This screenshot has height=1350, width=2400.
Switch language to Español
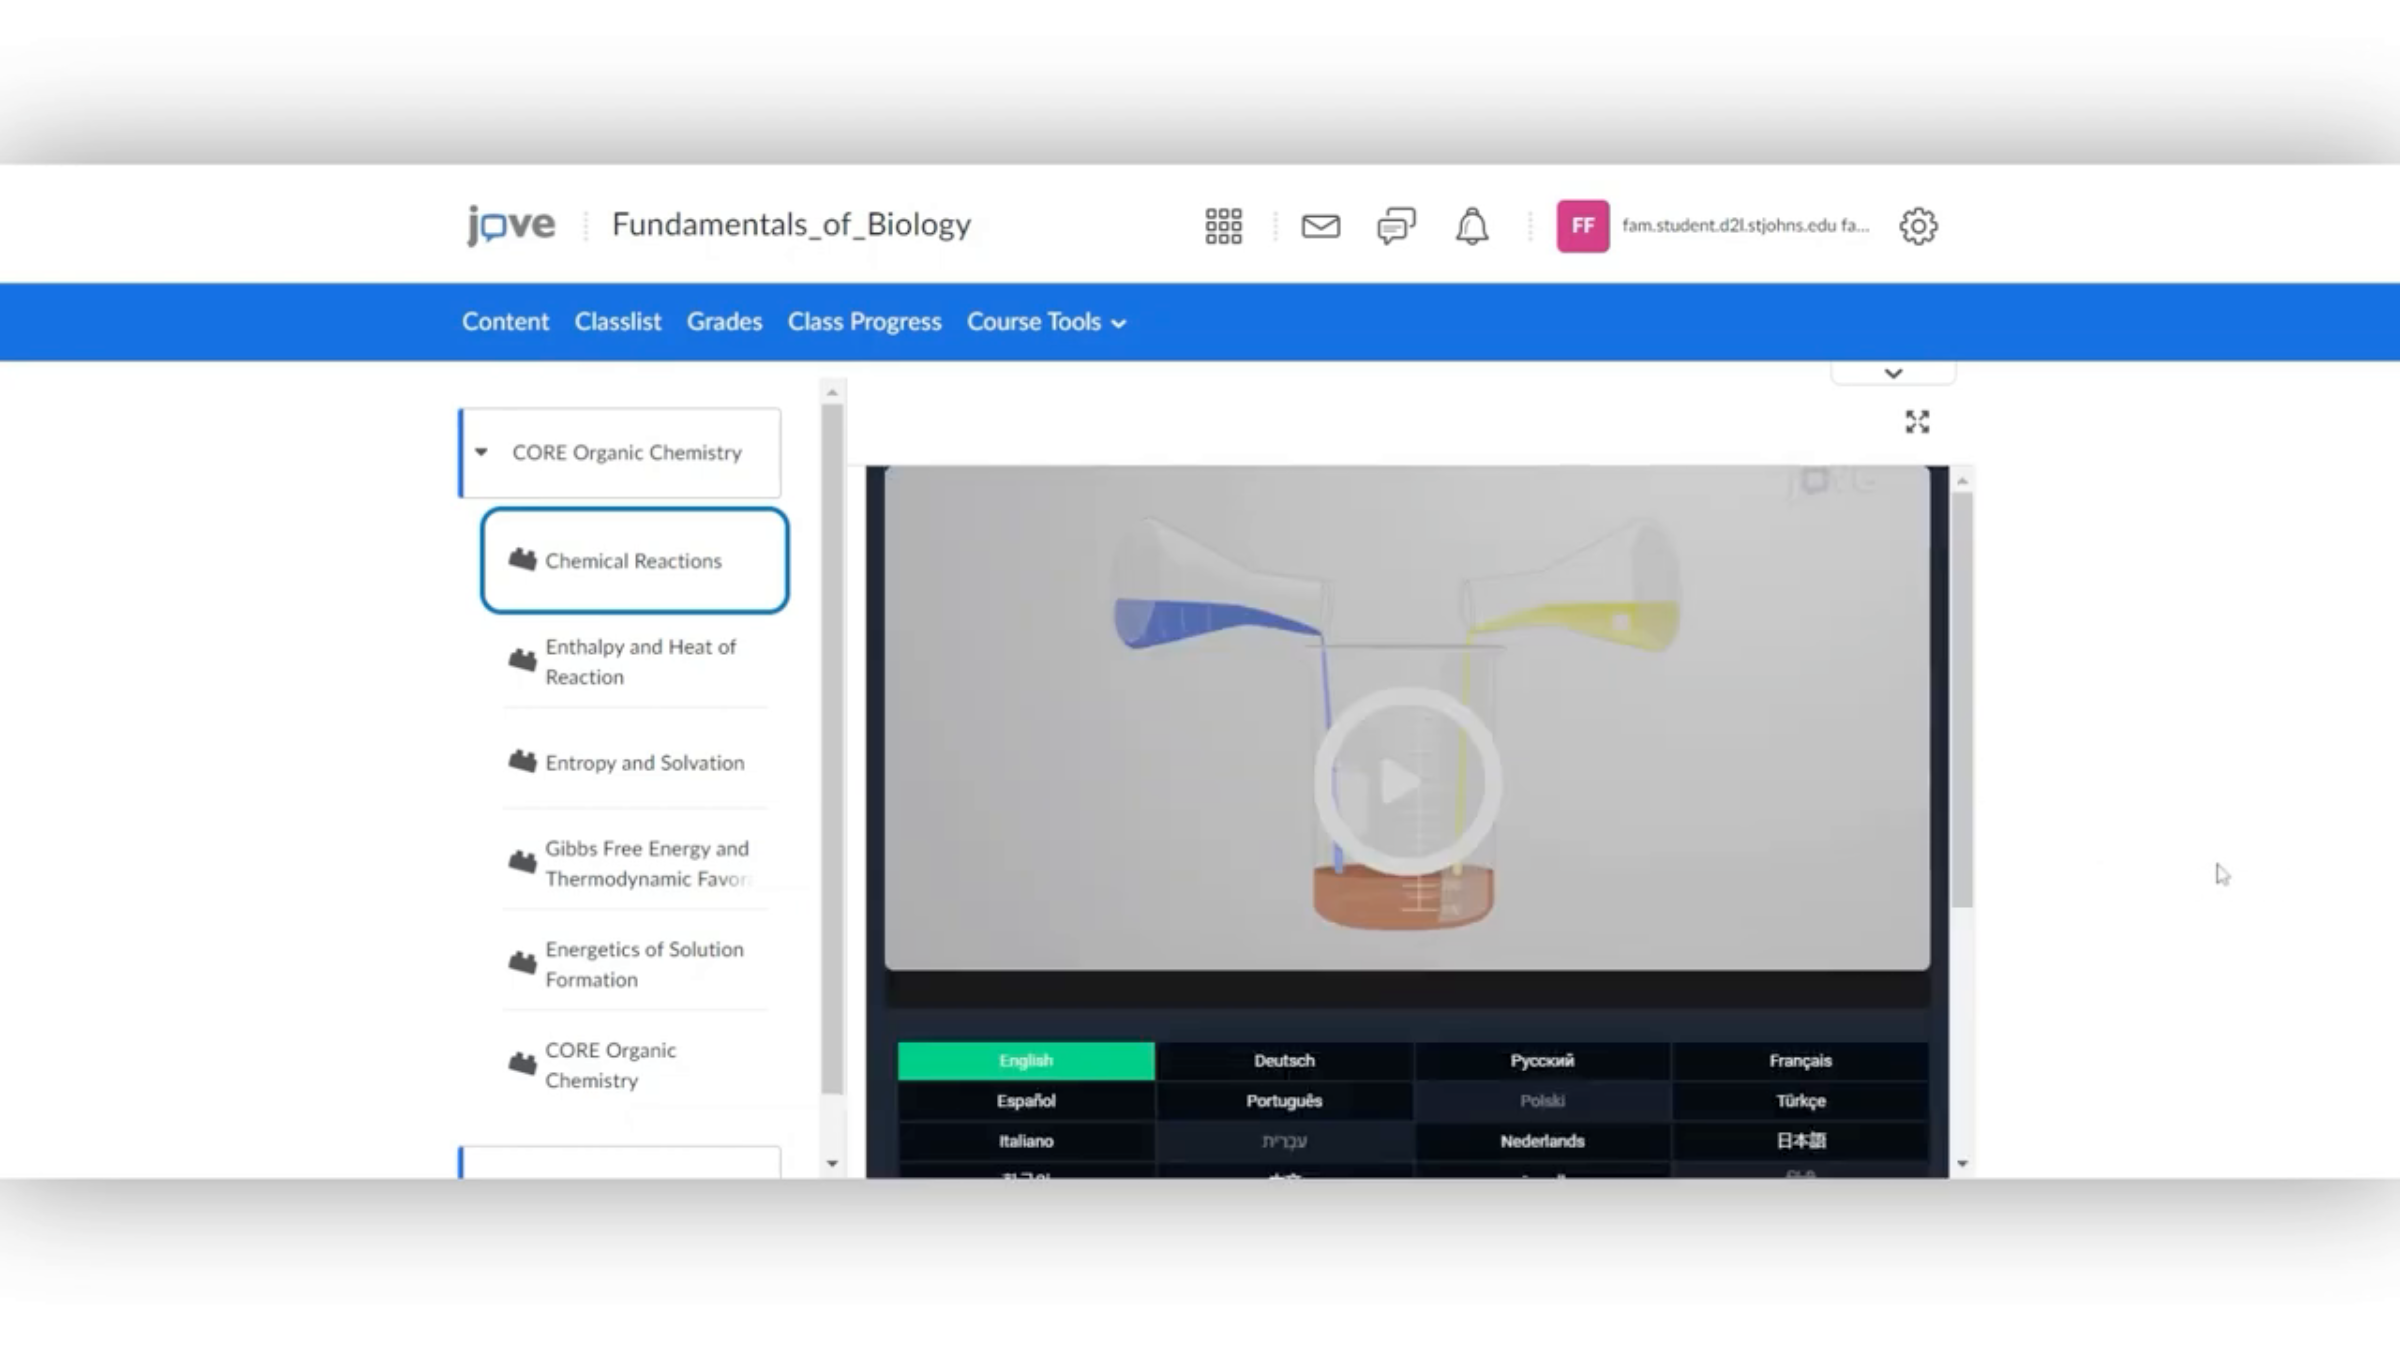(x=1026, y=1101)
